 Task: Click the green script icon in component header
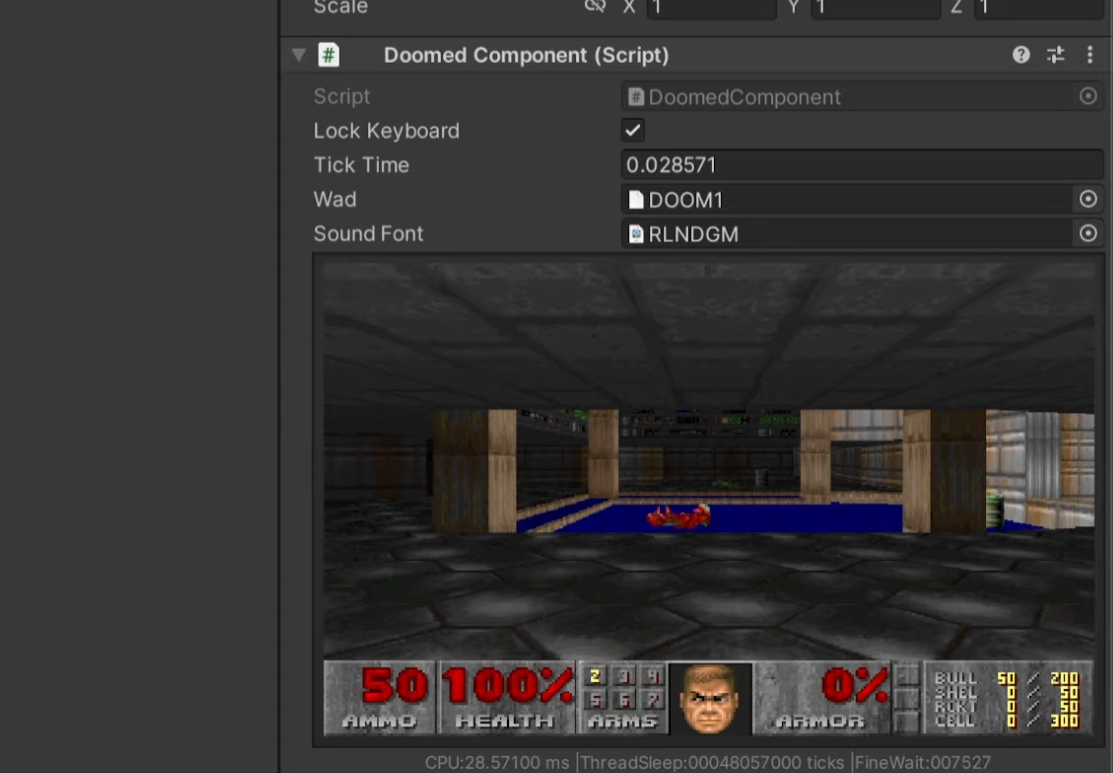coord(329,55)
